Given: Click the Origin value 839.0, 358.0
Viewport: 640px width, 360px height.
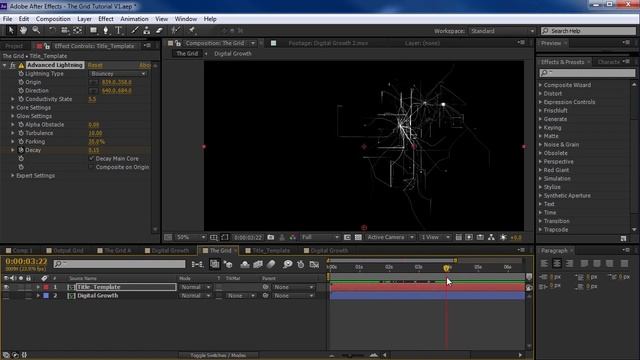Looking at the screenshot, I should tap(117, 82).
